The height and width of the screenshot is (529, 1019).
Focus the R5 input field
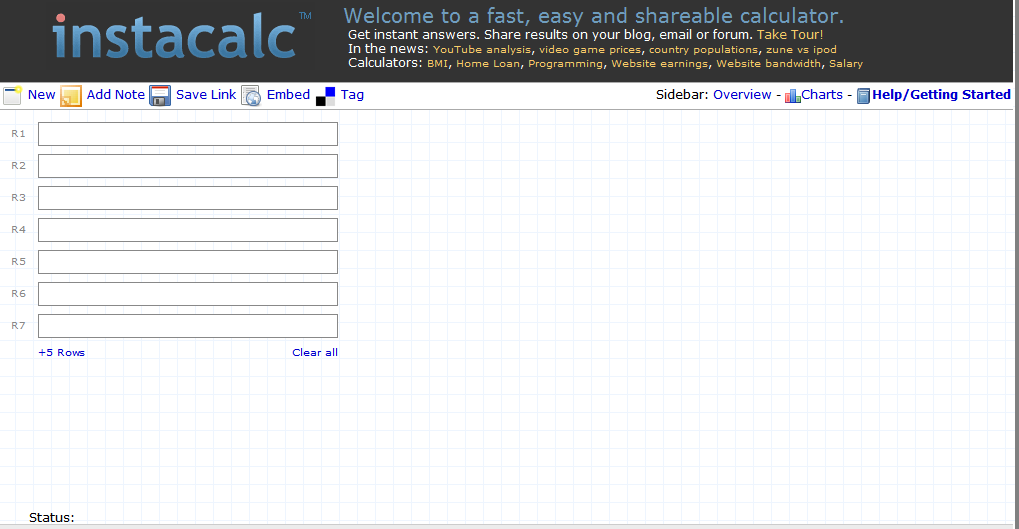click(188, 262)
